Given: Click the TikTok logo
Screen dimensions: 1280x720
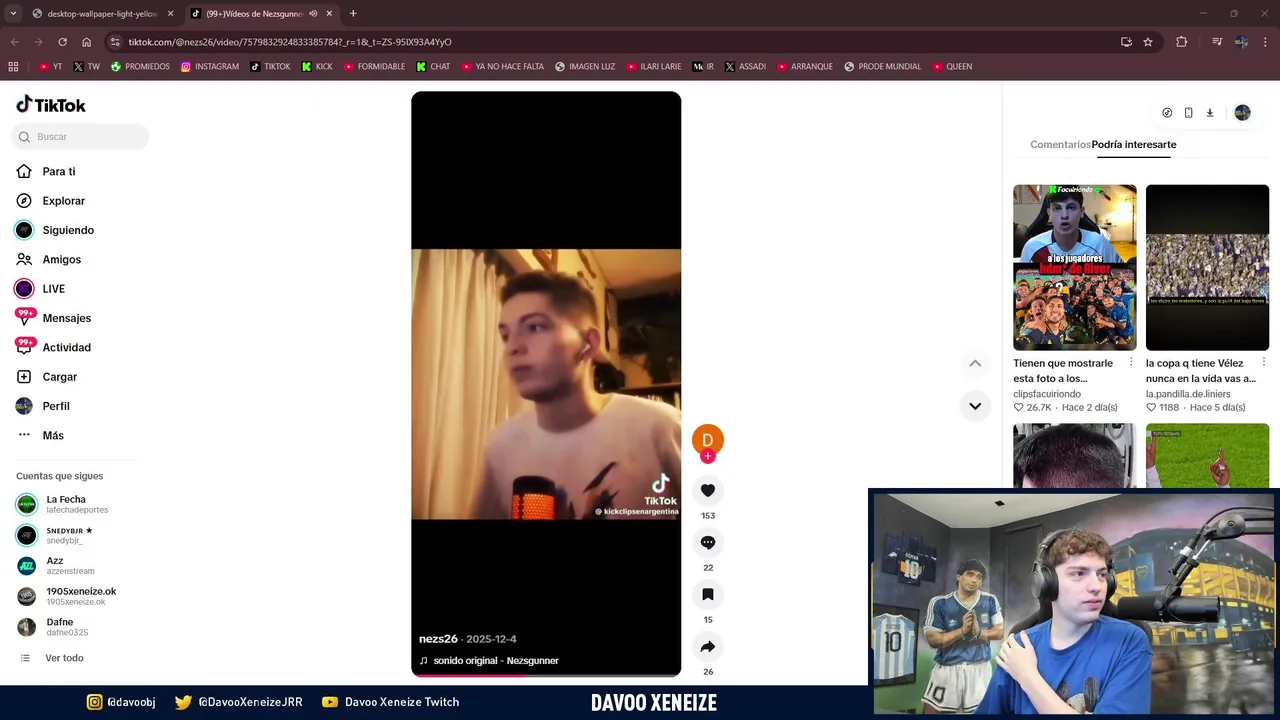Looking at the screenshot, I should 51,105.
